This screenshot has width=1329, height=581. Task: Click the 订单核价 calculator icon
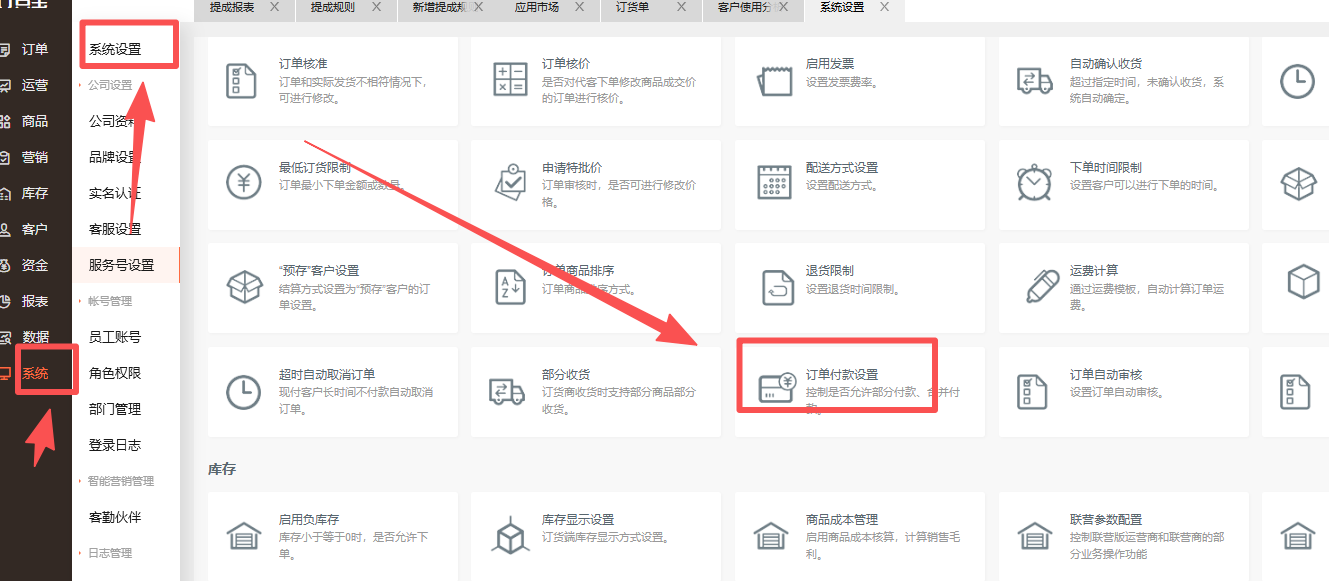tap(511, 81)
